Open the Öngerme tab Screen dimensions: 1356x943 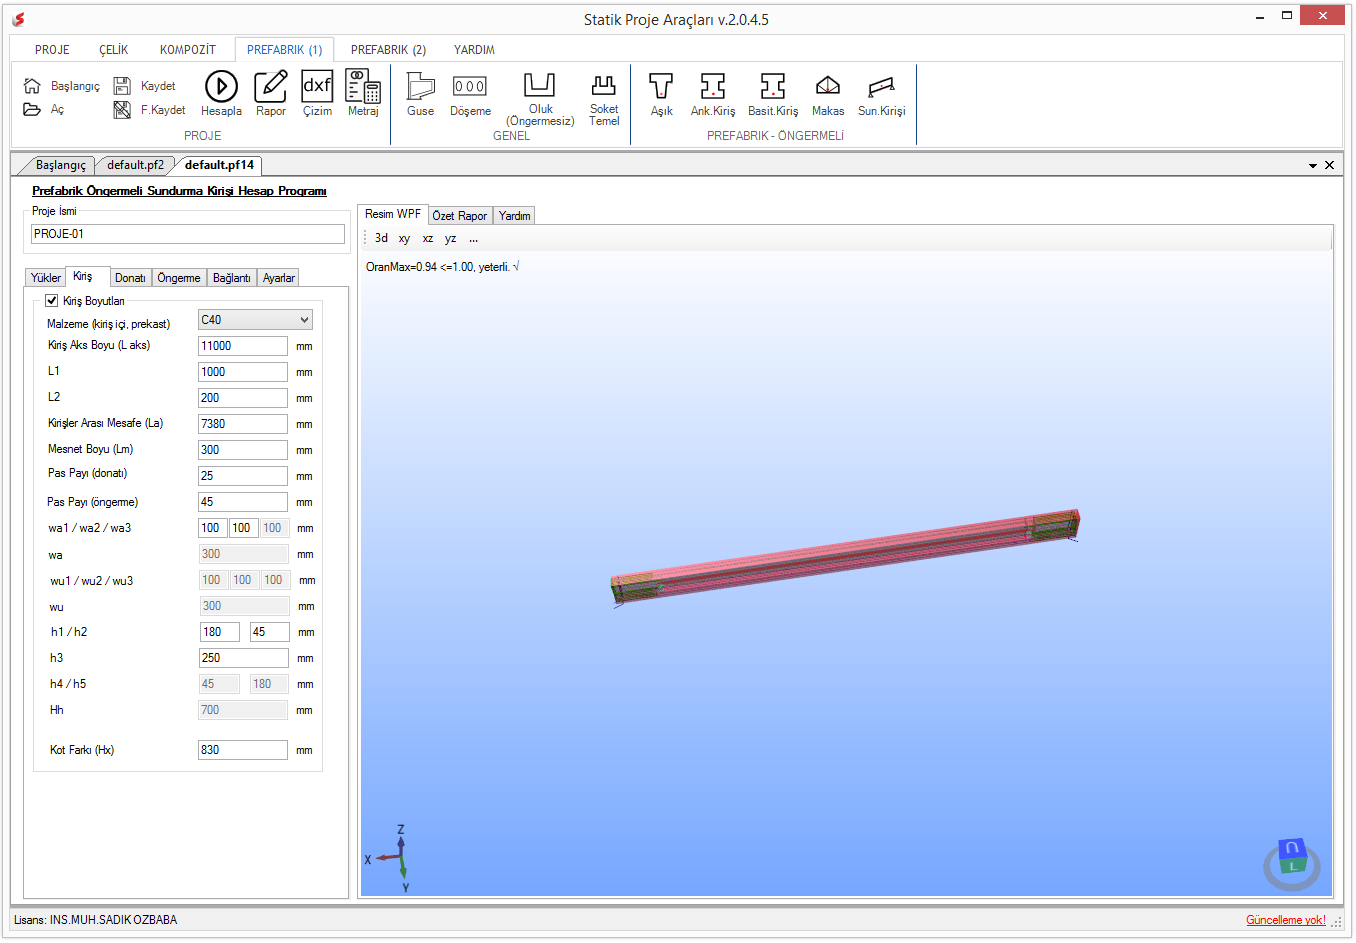[179, 278]
